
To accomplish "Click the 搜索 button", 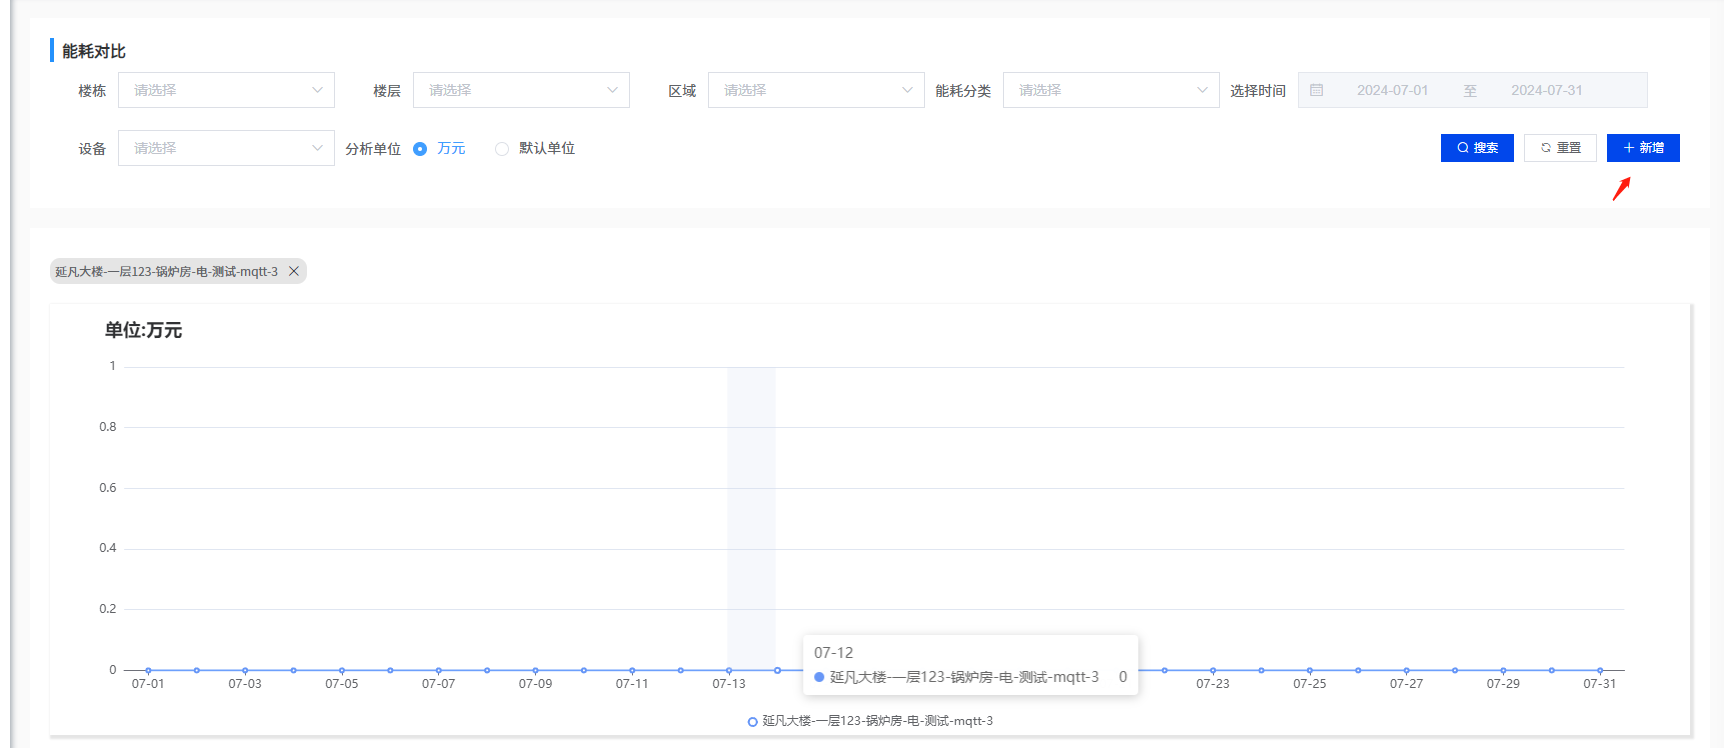I will (x=1477, y=148).
